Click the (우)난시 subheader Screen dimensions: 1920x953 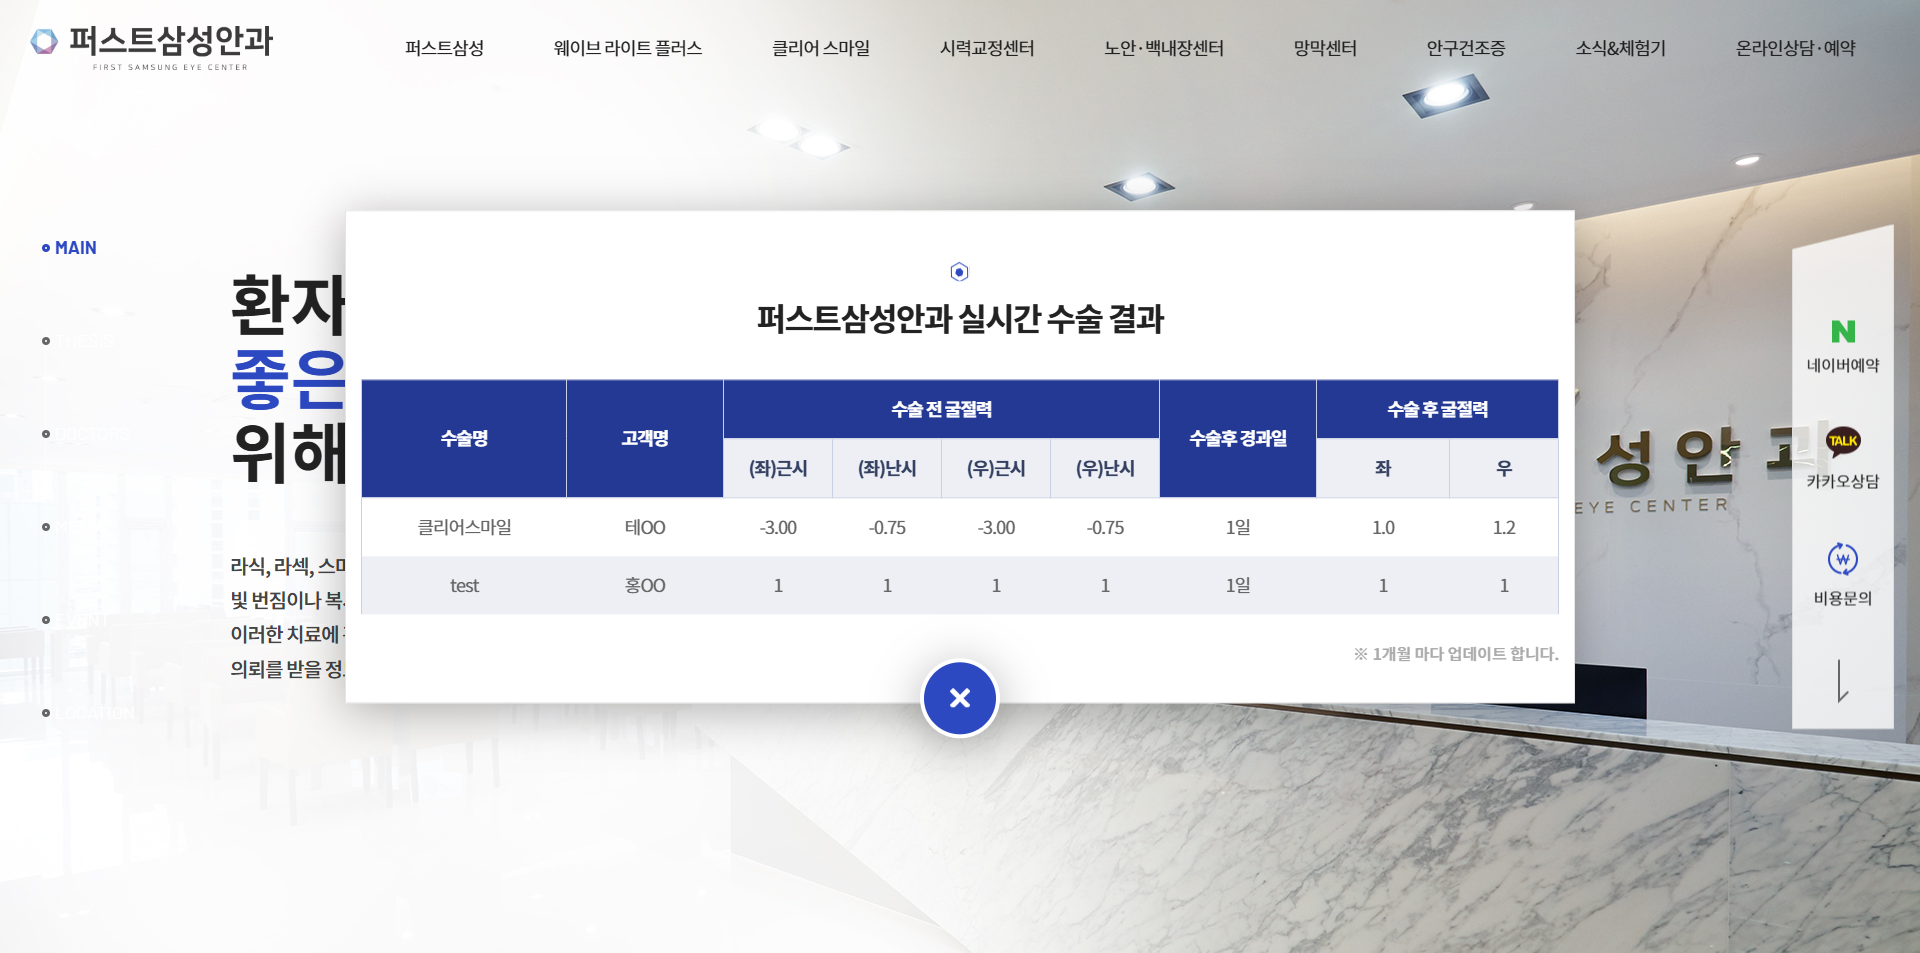coord(1105,468)
